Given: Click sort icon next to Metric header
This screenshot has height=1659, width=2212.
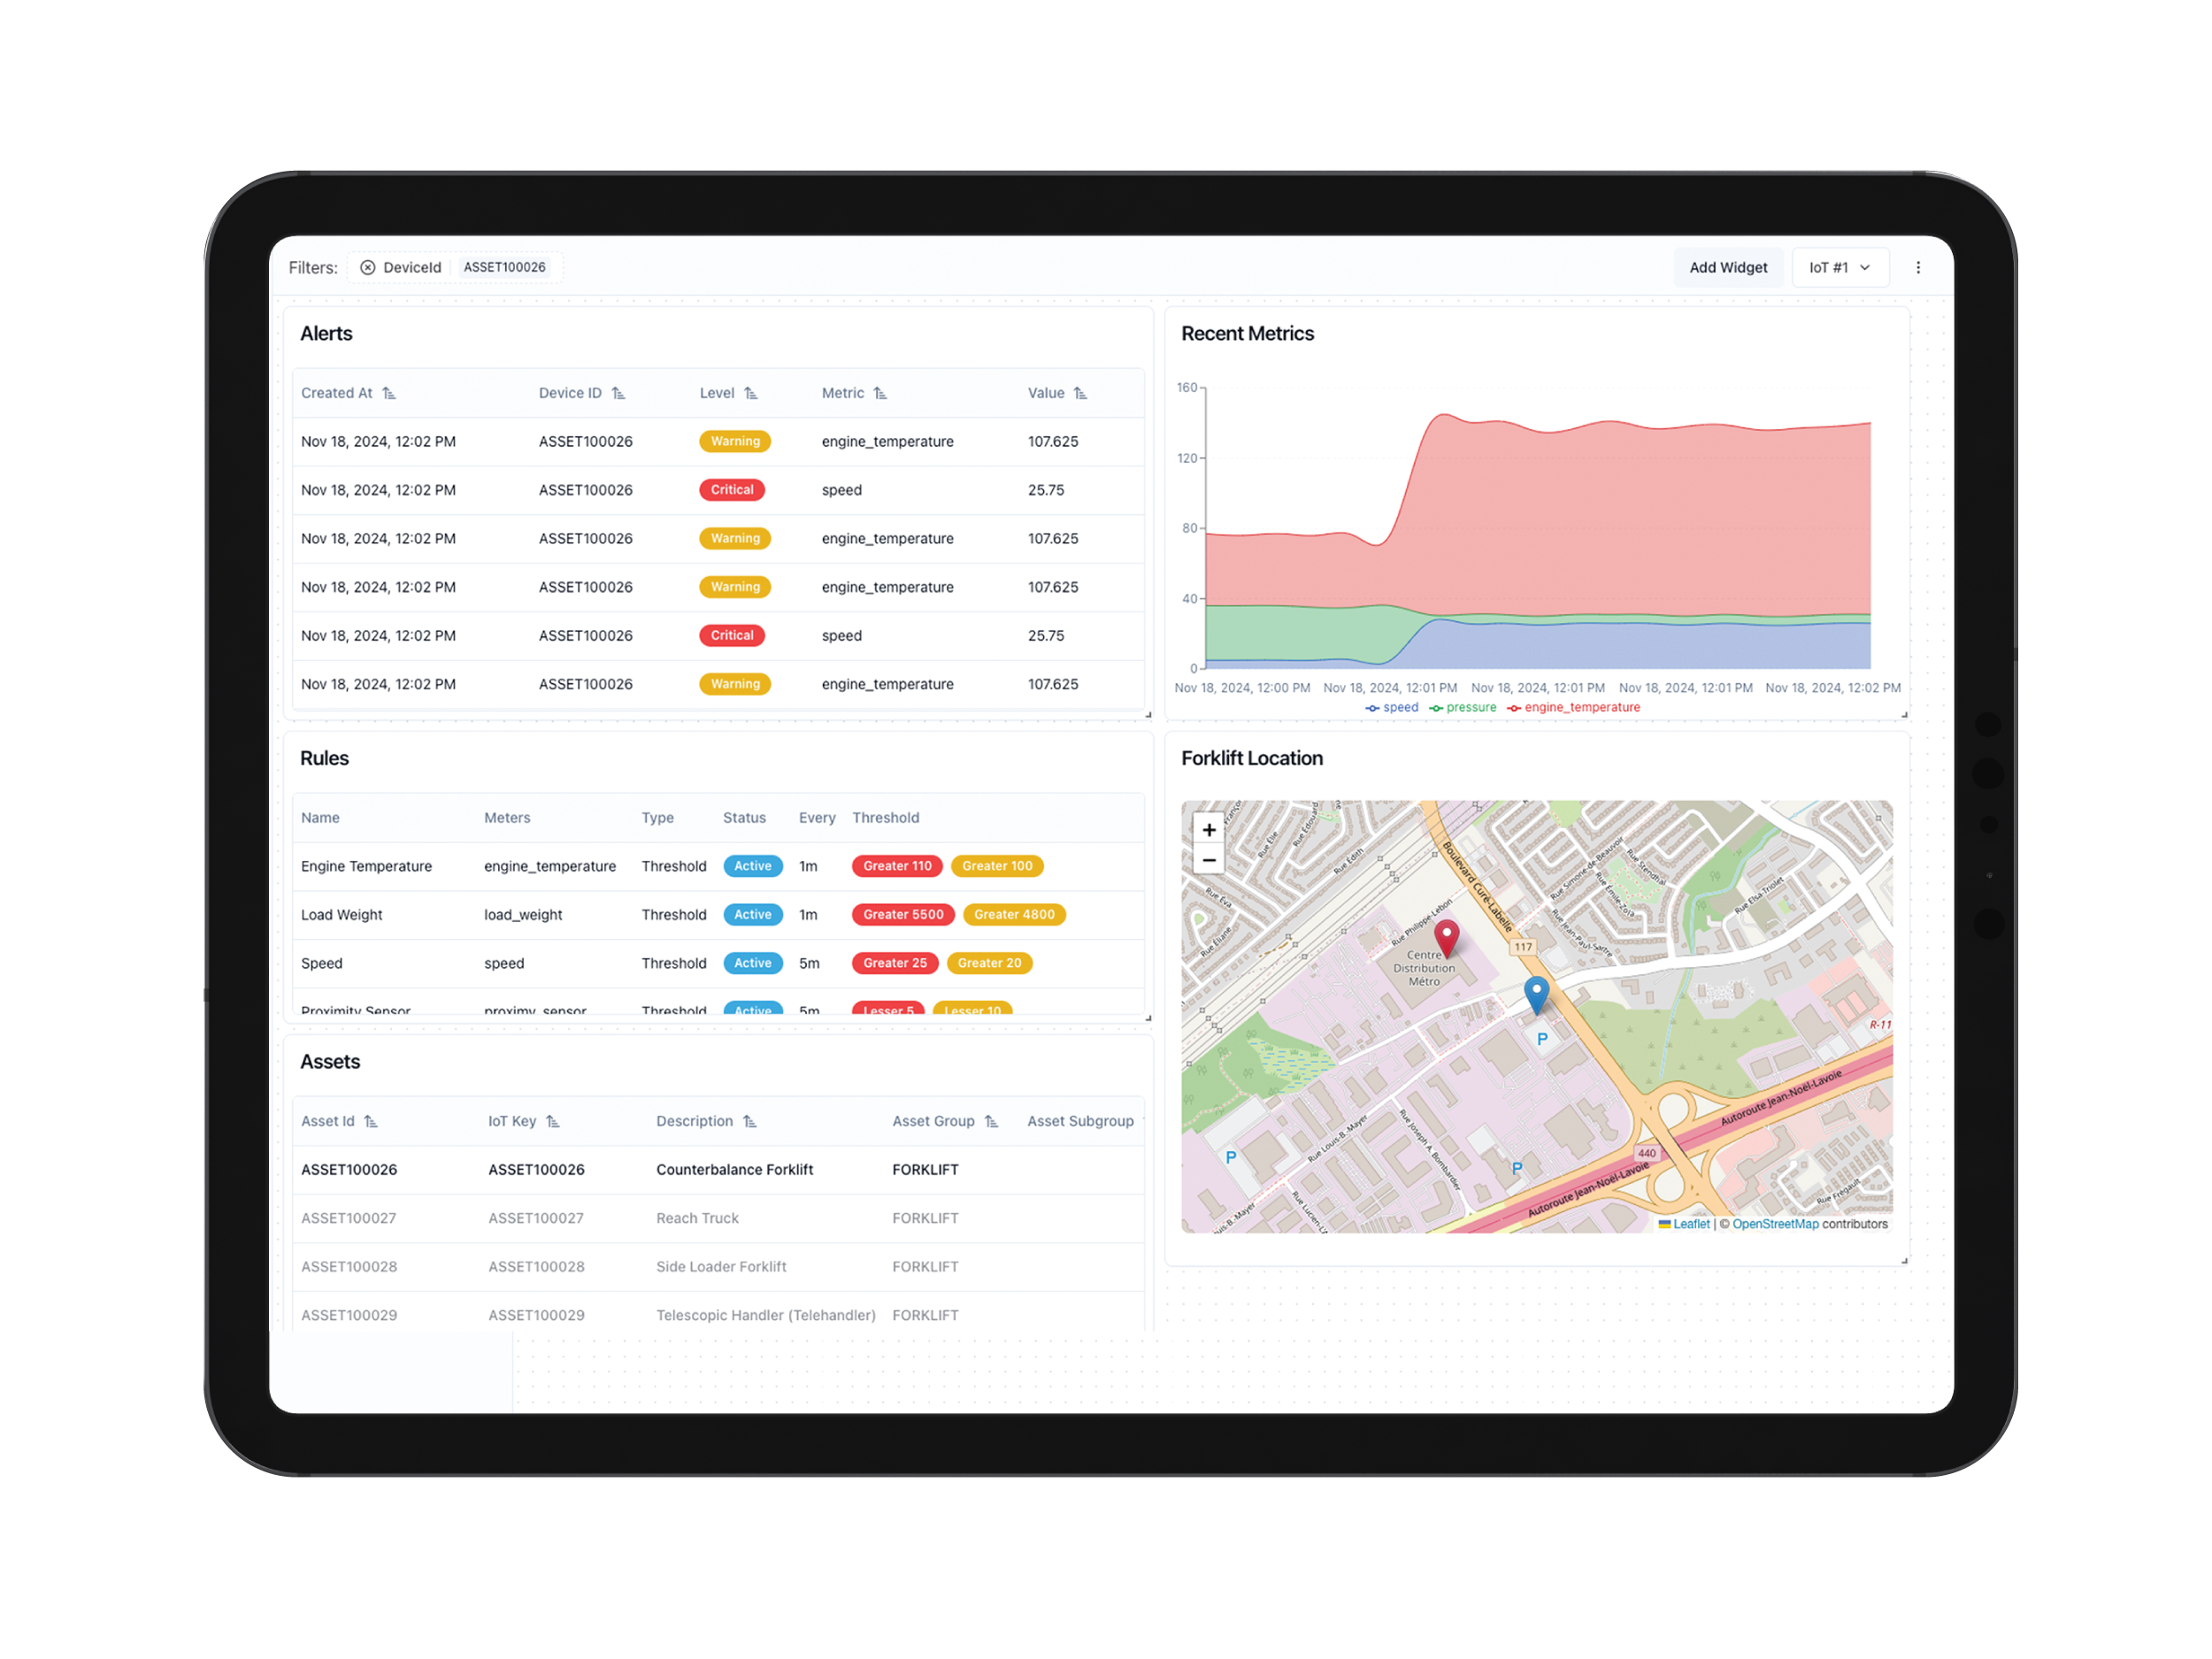Looking at the screenshot, I should 880,394.
